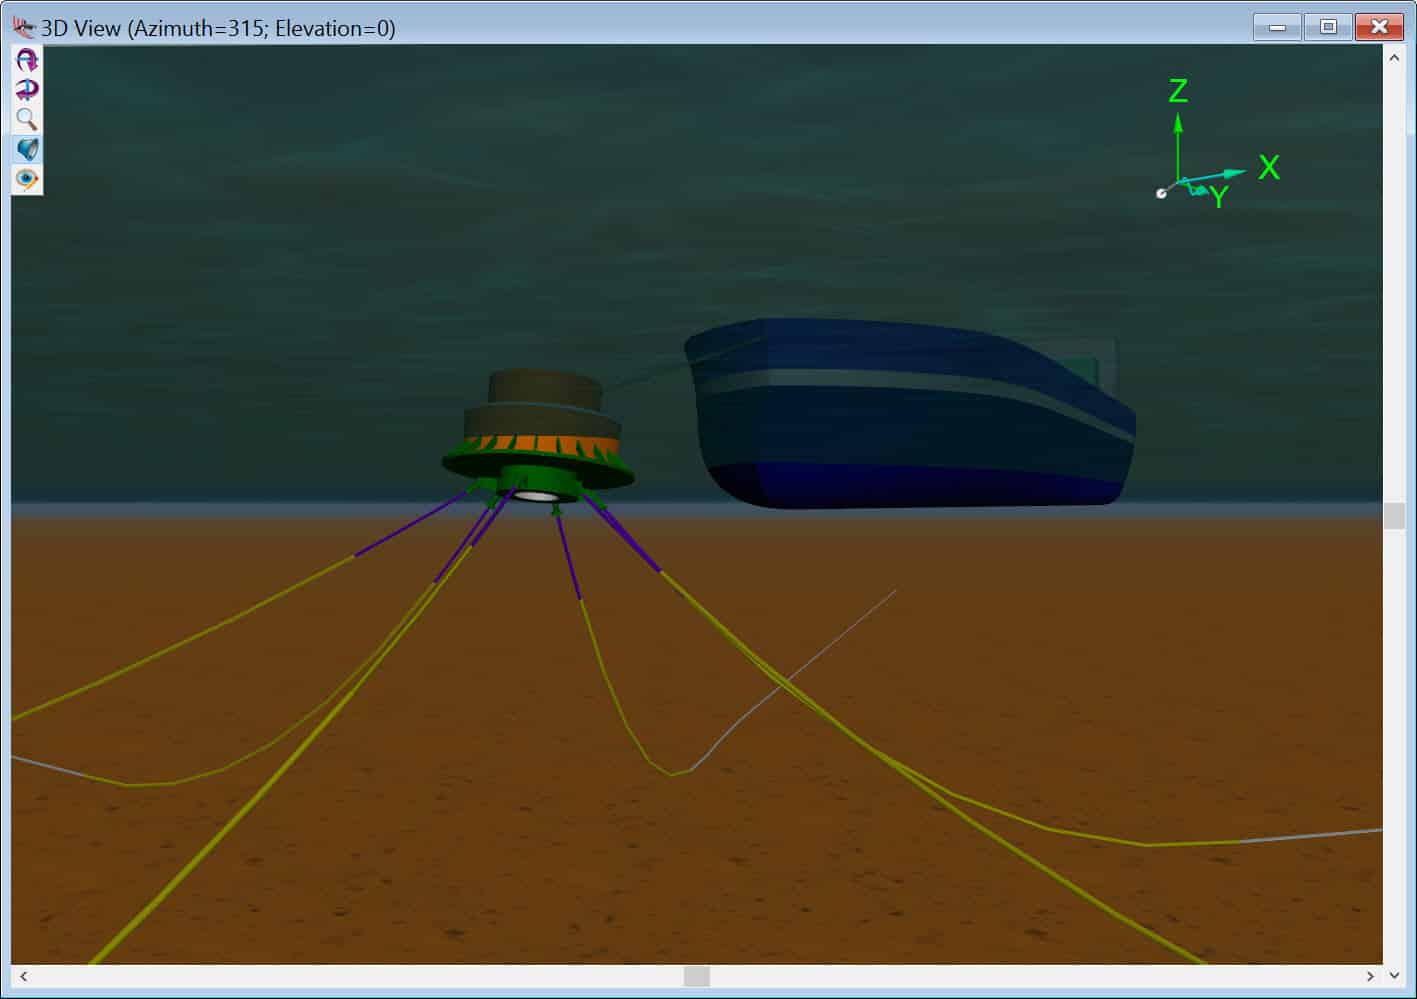Click the 3D View window title icon
The width and height of the screenshot is (1417, 999).
click(24, 27)
